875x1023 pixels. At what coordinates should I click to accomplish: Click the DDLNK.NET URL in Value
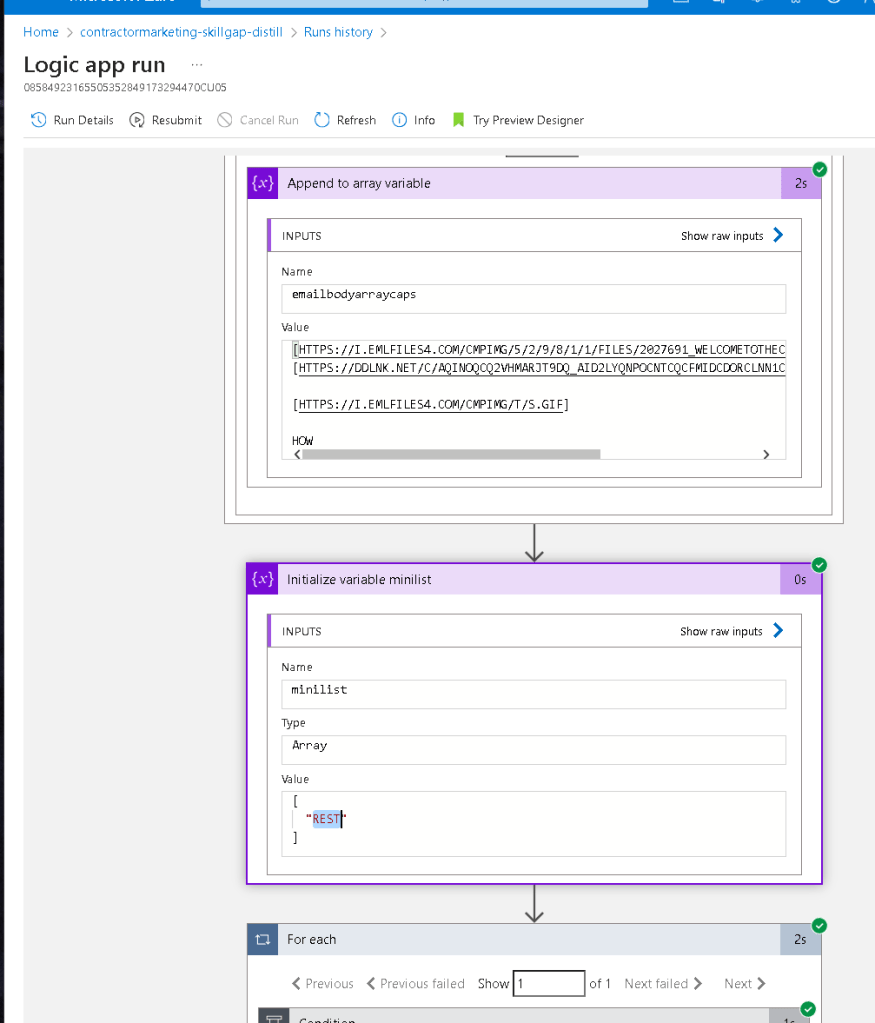542,368
